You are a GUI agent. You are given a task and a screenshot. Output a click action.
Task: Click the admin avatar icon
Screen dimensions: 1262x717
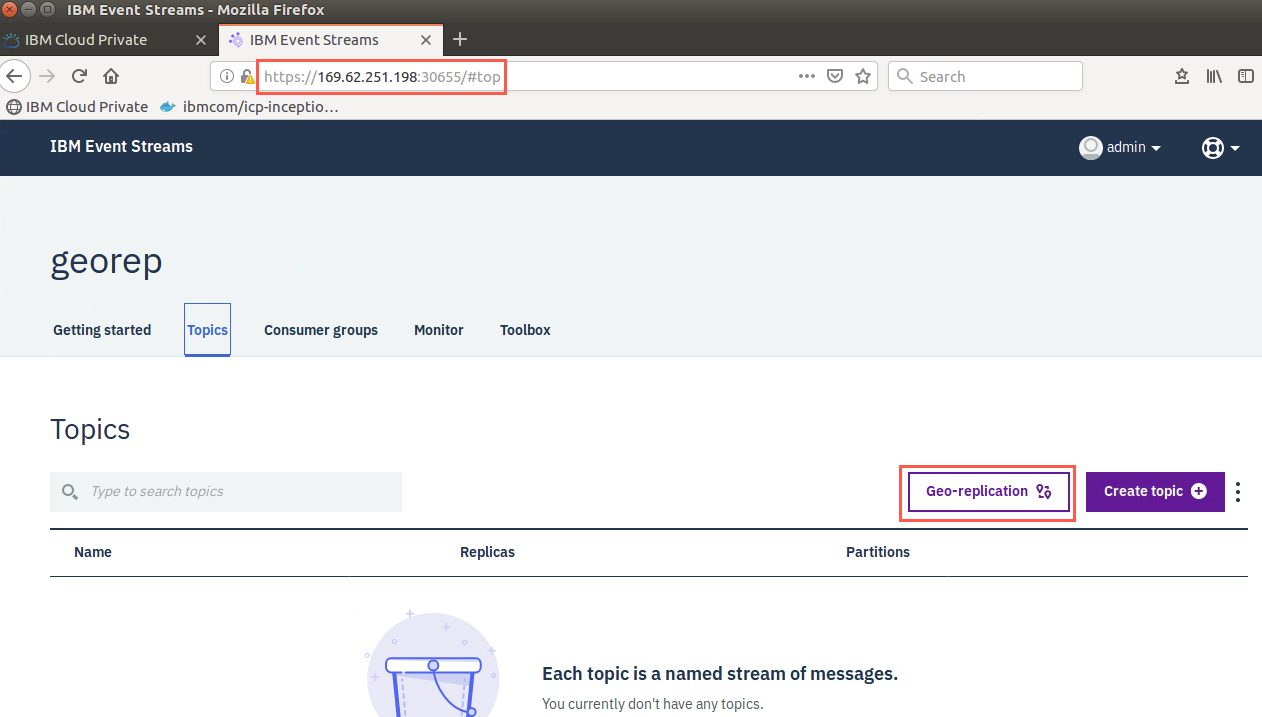[x=1090, y=147]
